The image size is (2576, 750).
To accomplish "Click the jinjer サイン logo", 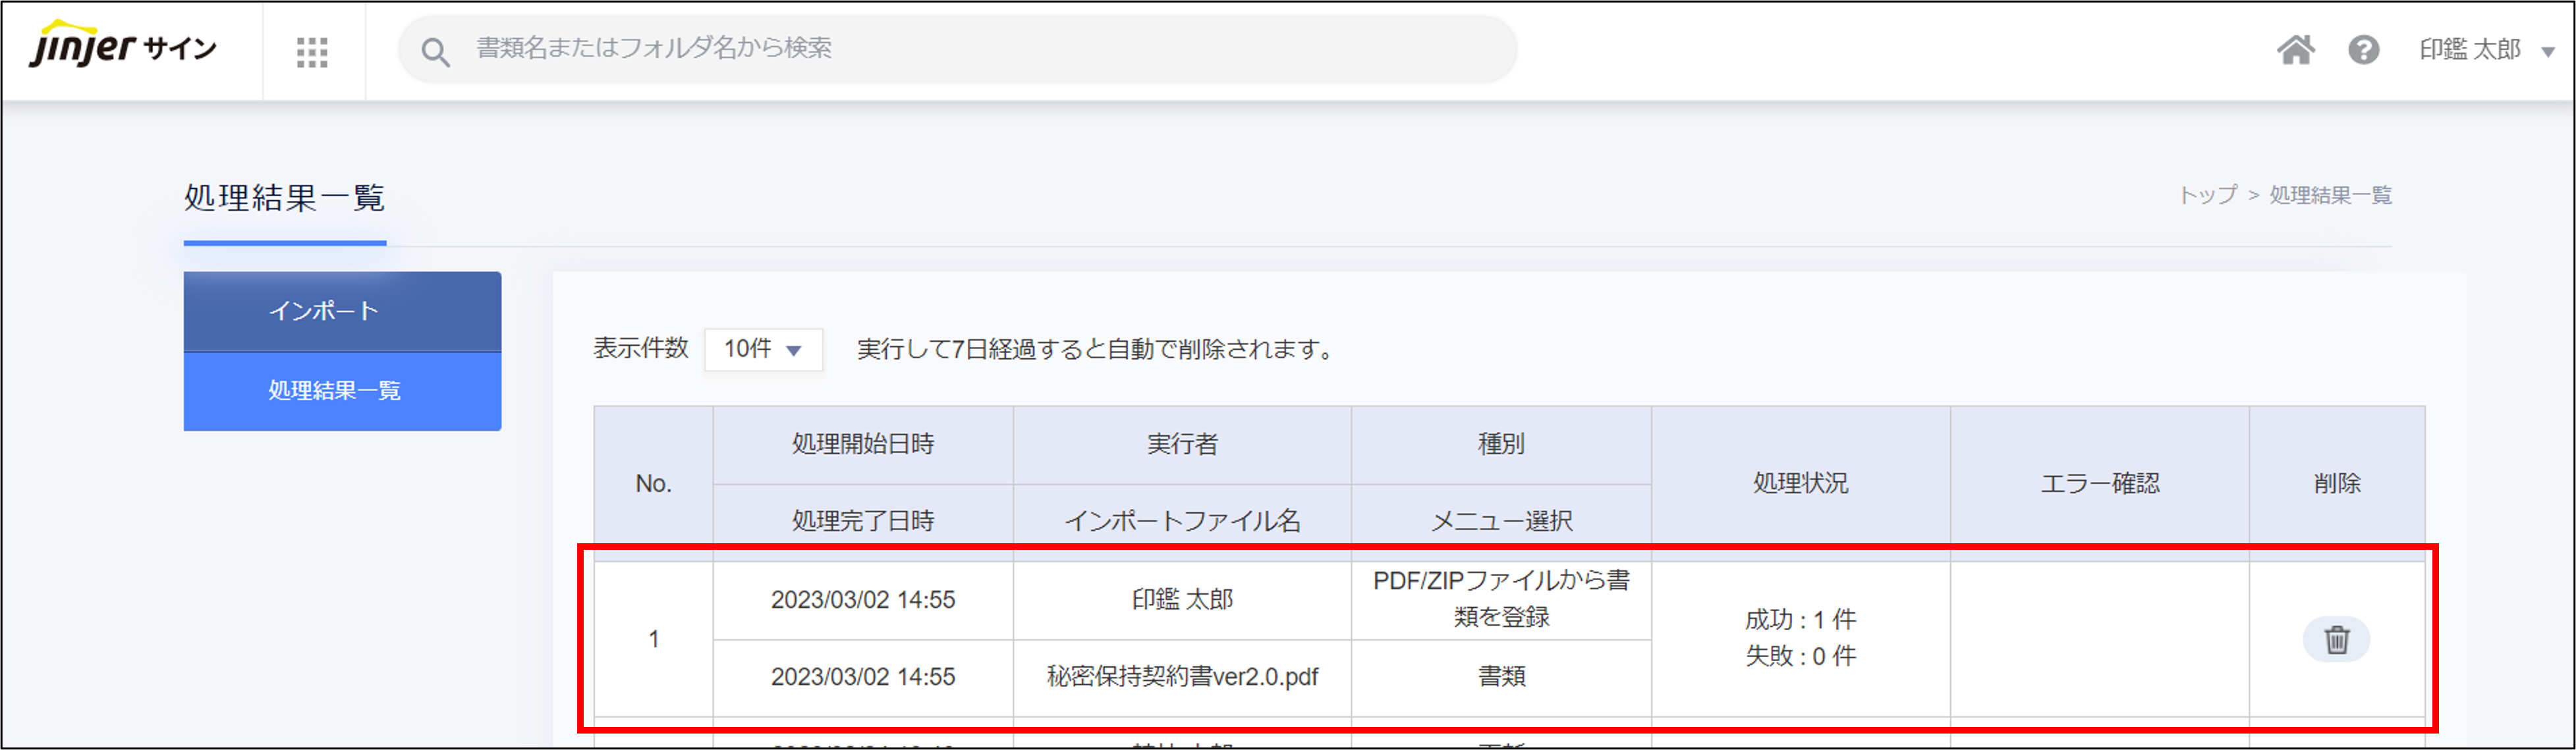I will pos(123,46).
